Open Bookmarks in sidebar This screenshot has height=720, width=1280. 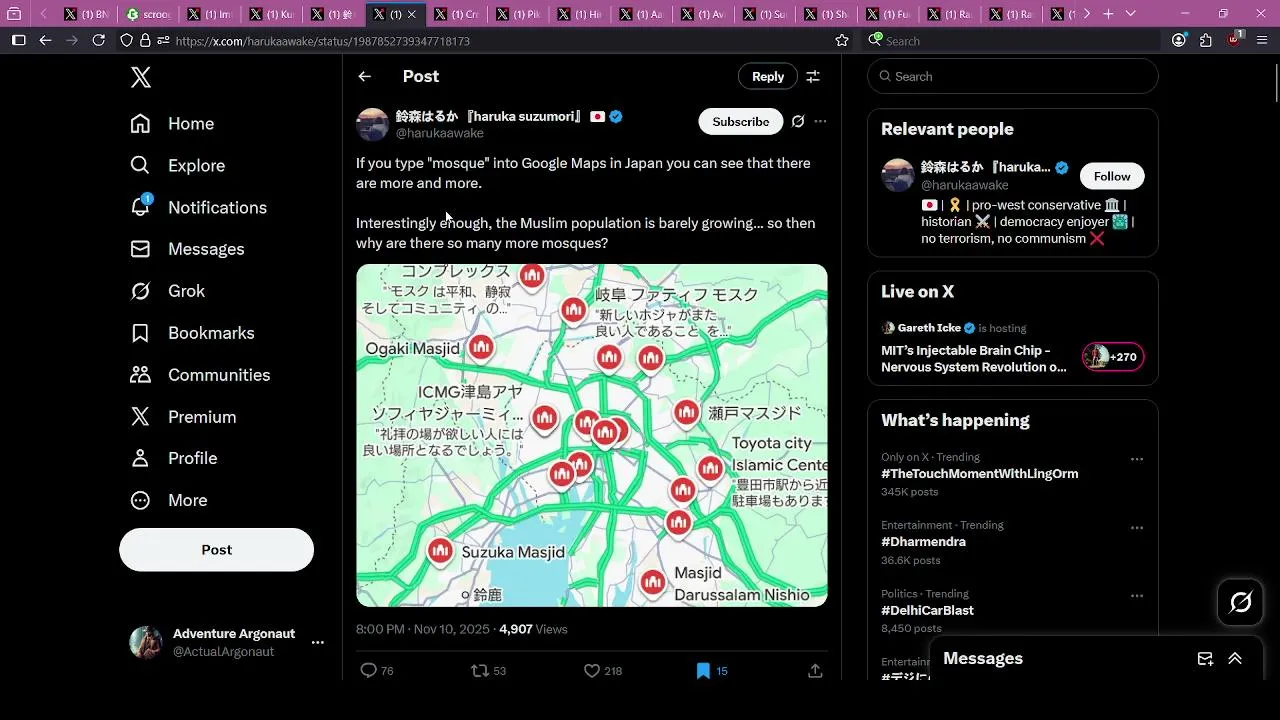point(192,333)
